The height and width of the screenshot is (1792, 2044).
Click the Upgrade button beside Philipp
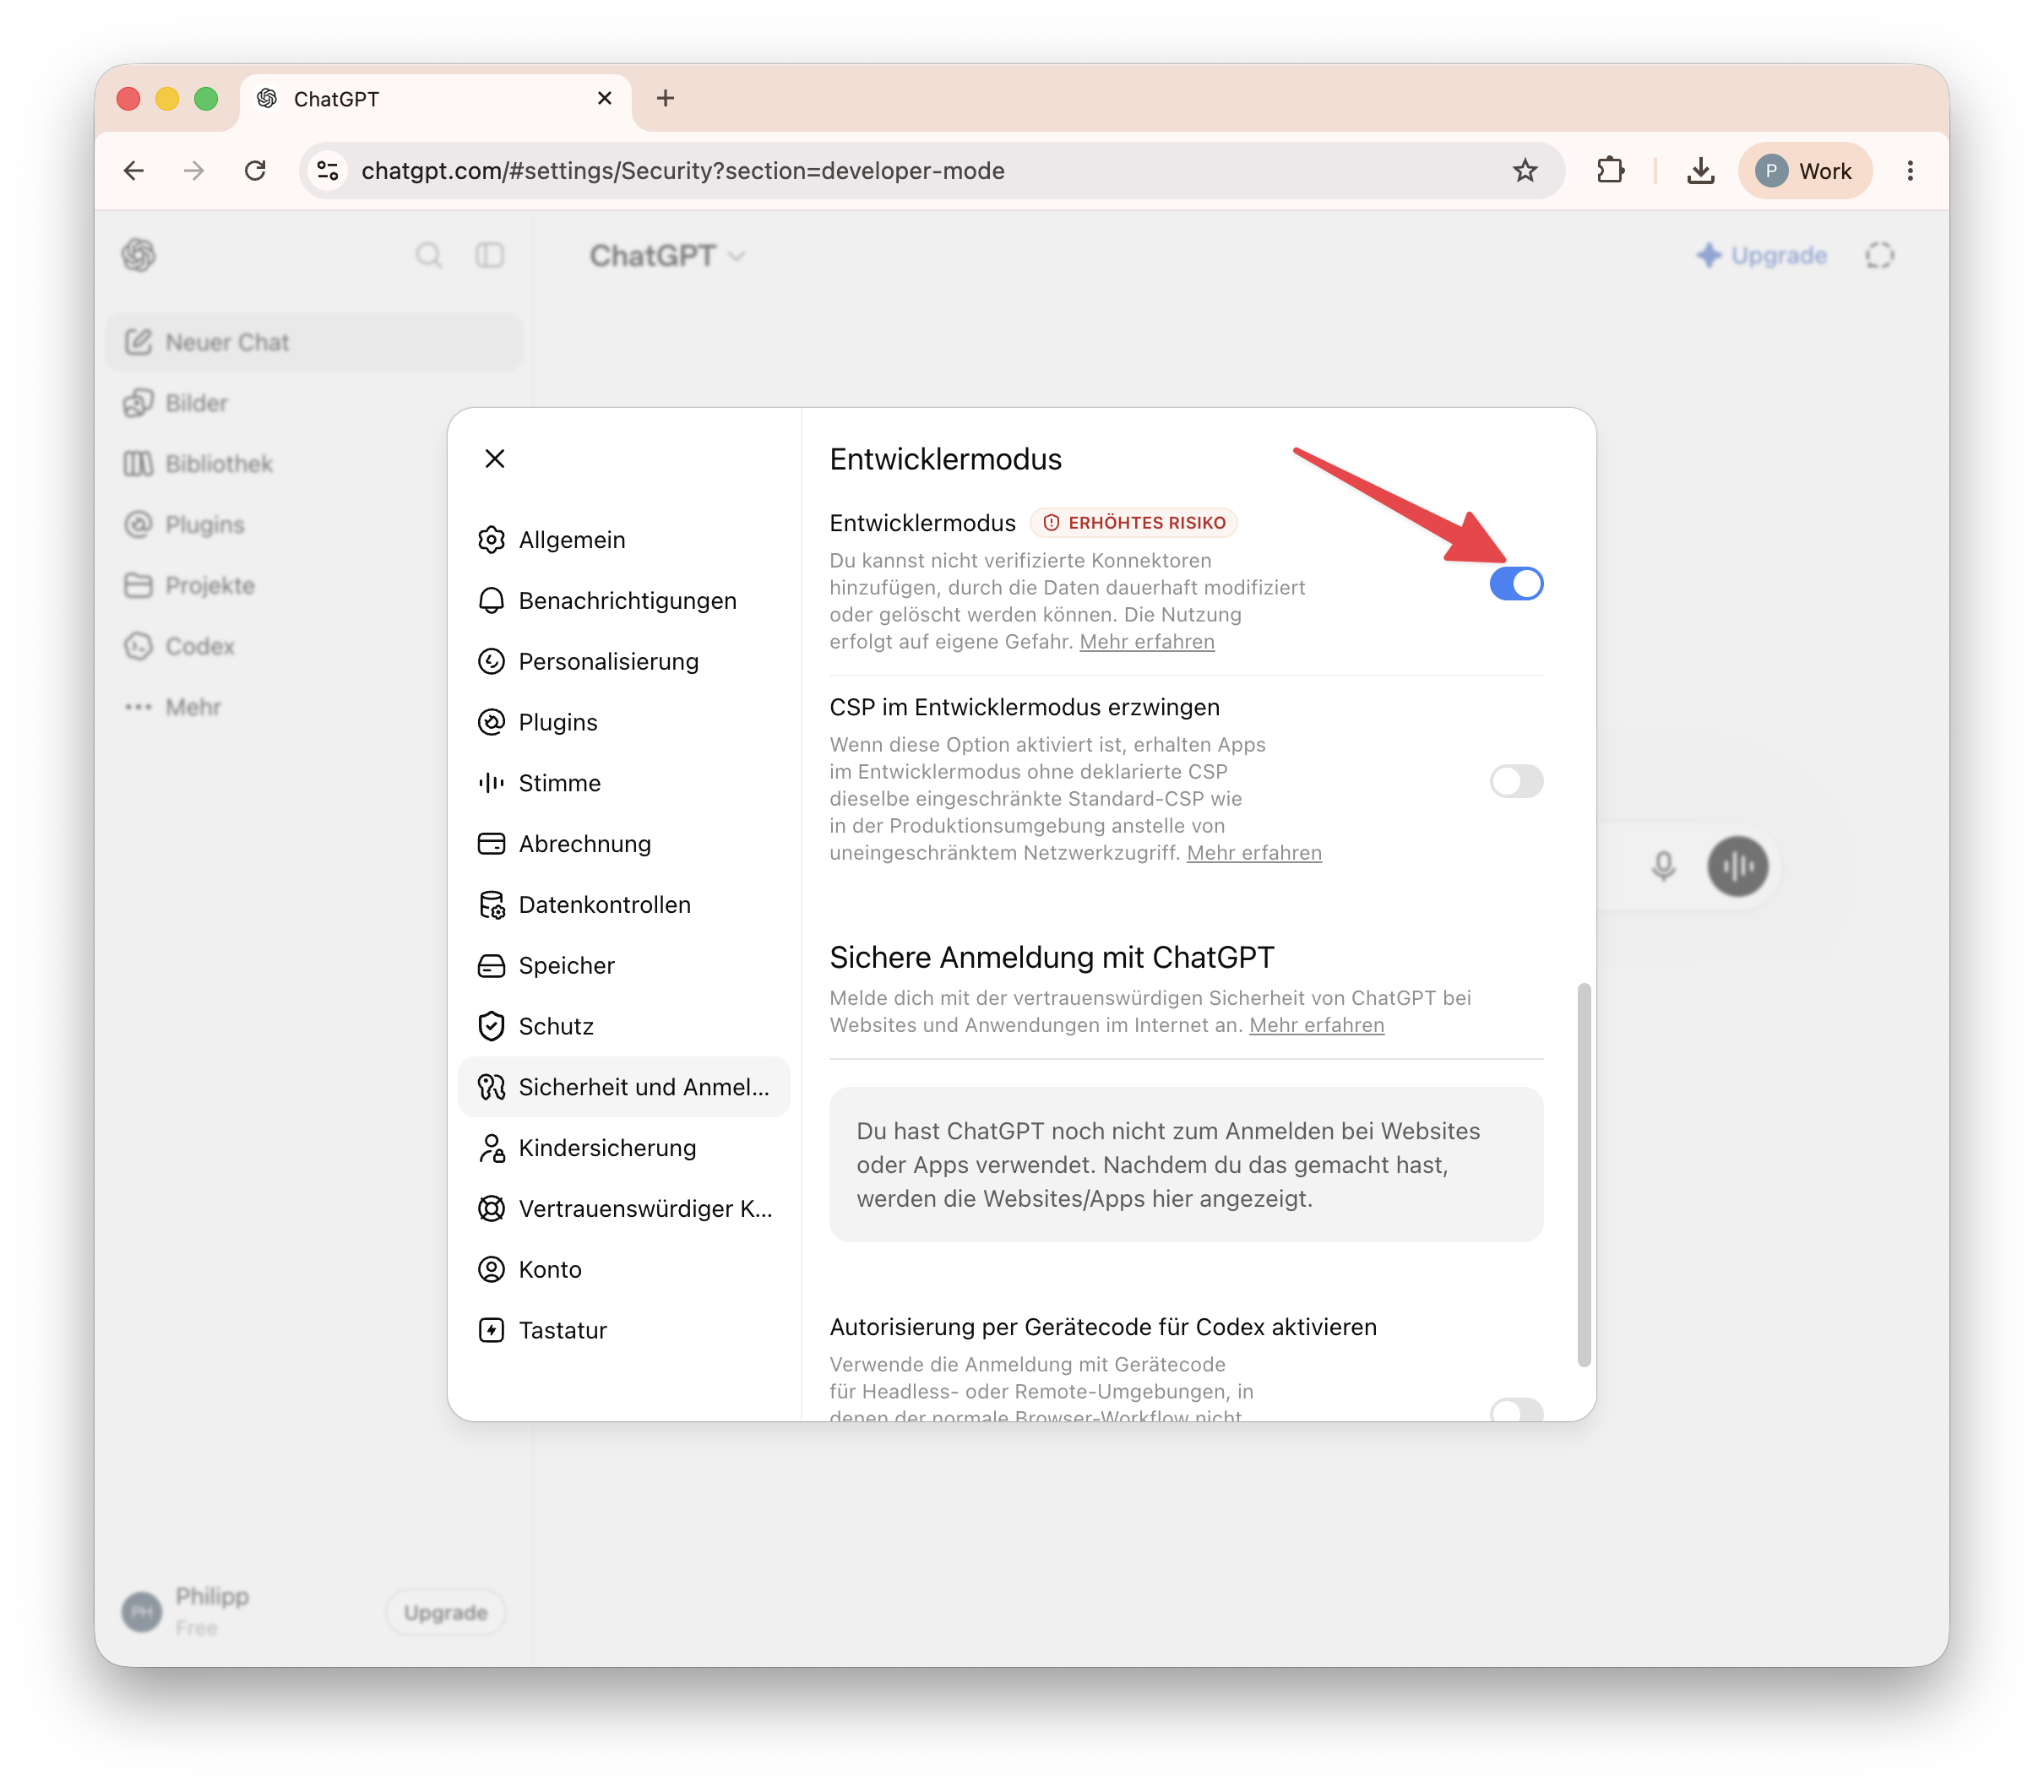point(445,1612)
